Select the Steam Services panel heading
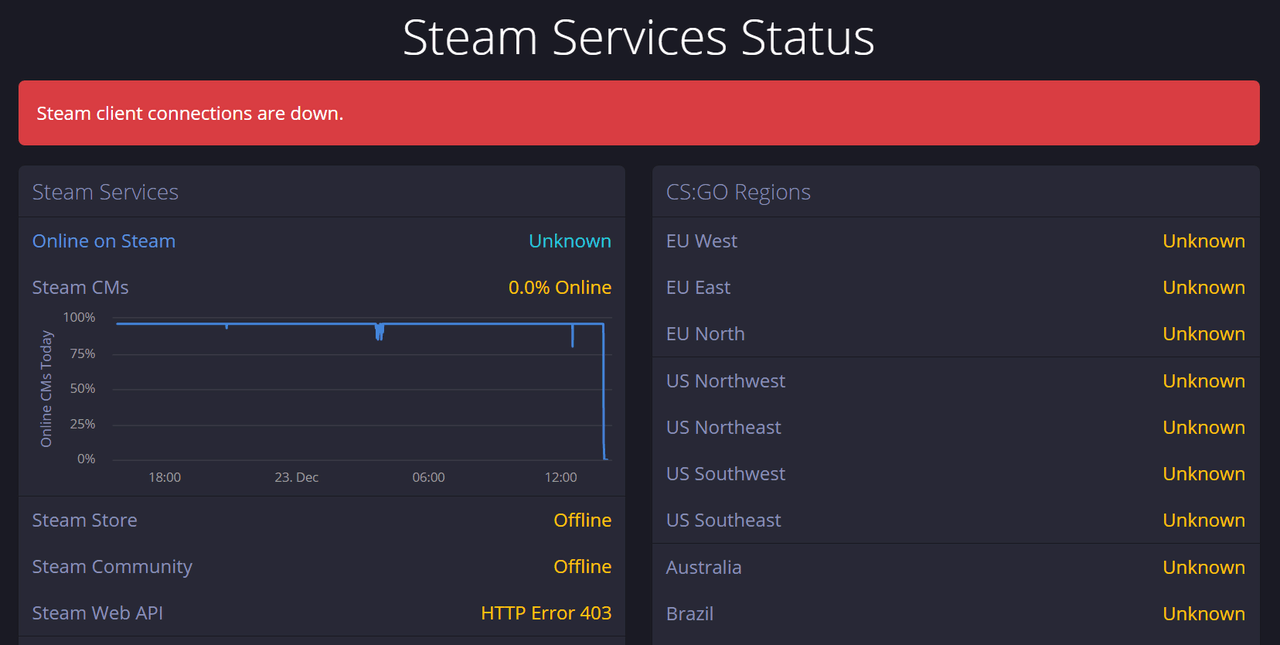Screen dimensions: 1280x645 [105, 192]
